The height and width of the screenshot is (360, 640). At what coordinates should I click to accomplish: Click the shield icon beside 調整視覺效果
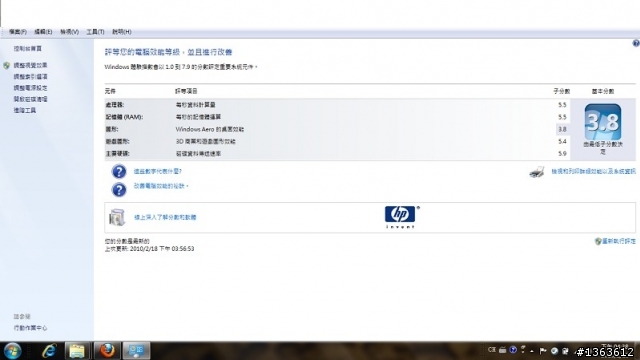[x=7, y=65]
